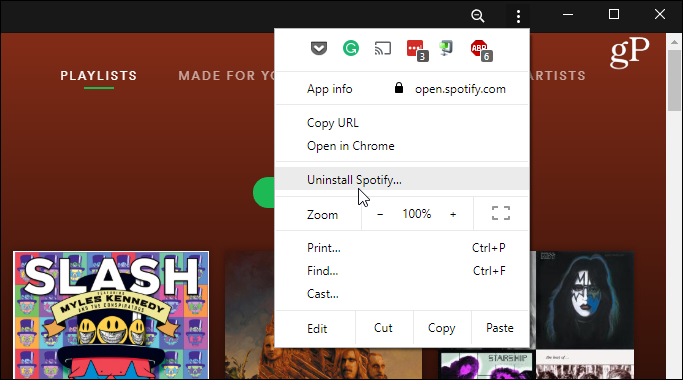Click the lock icon beside open.spotify.com
The height and width of the screenshot is (380, 683).
coord(399,88)
